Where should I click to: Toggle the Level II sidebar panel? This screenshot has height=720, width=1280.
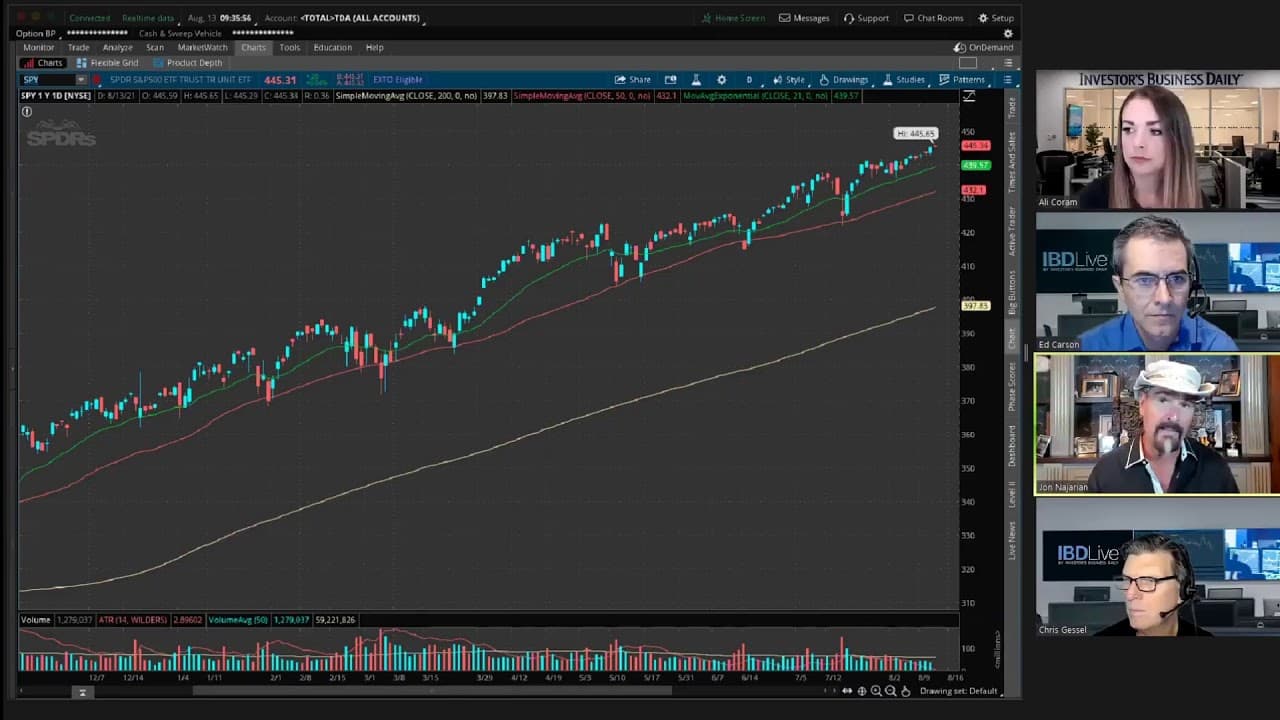click(x=1012, y=494)
